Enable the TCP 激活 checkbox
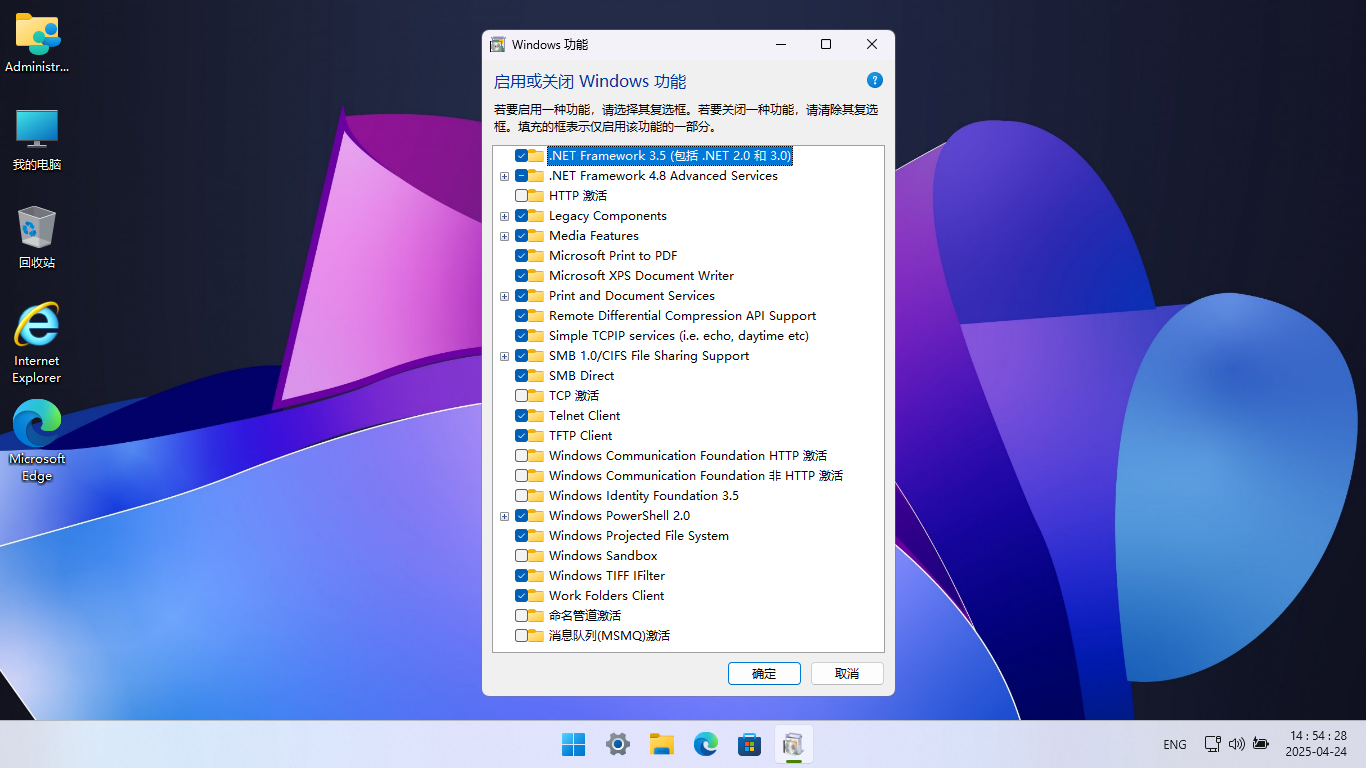This screenshot has height=768, width=1366. 521,396
